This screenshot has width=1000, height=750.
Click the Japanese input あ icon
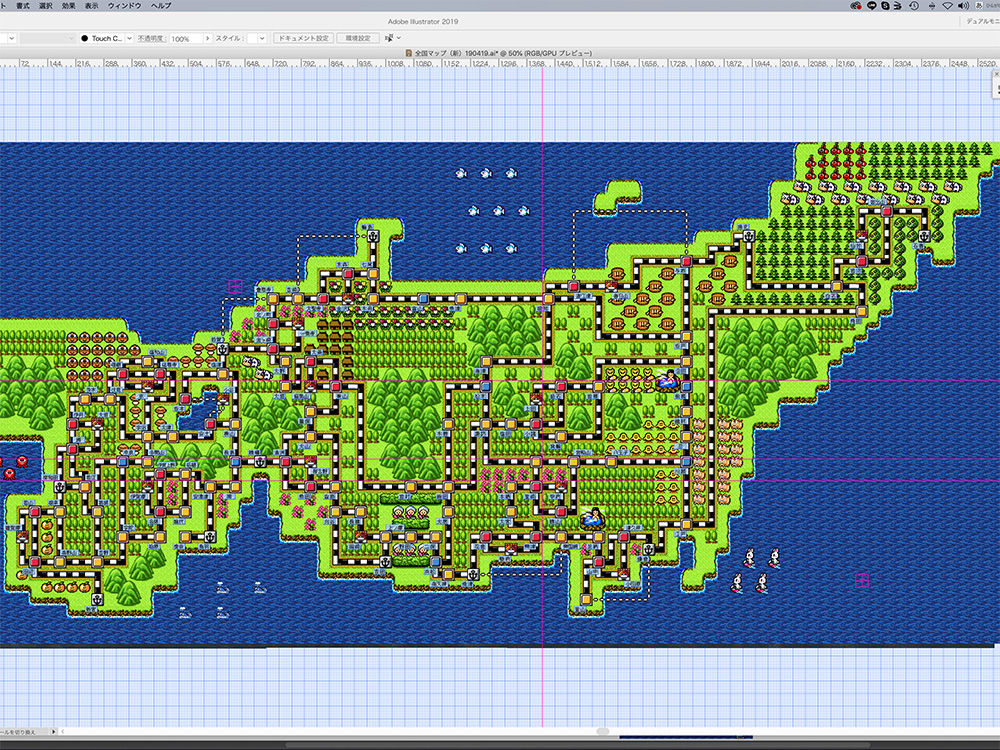click(x=980, y=6)
